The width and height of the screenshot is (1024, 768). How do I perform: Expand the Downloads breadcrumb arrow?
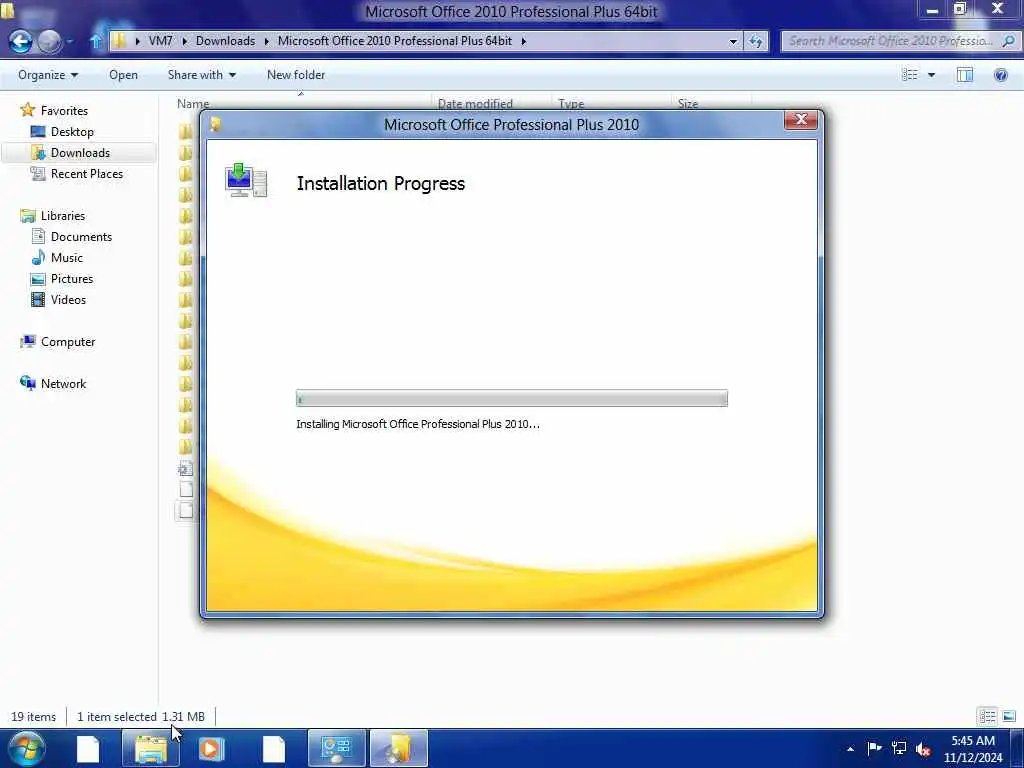click(266, 41)
